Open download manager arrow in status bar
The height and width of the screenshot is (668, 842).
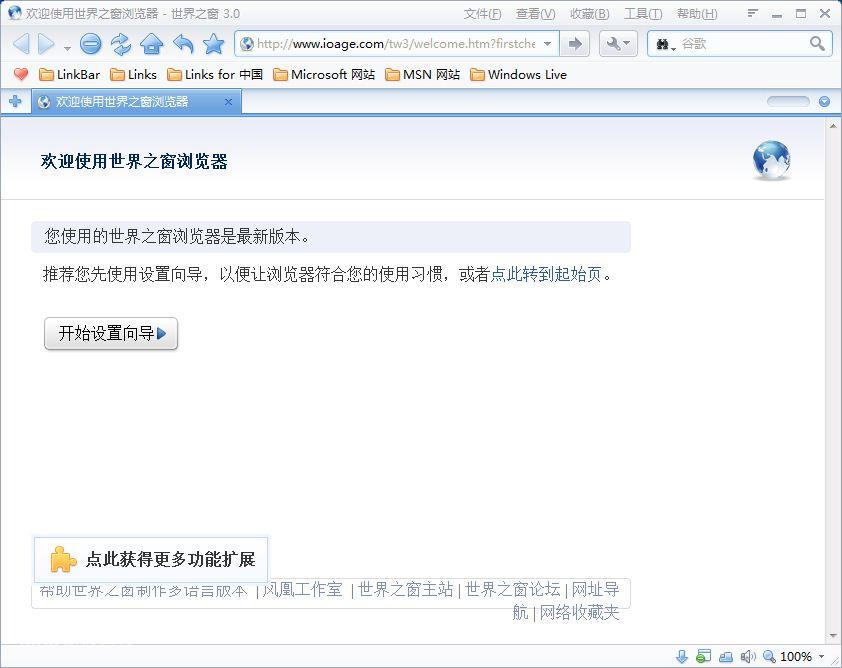tap(682, 656)
